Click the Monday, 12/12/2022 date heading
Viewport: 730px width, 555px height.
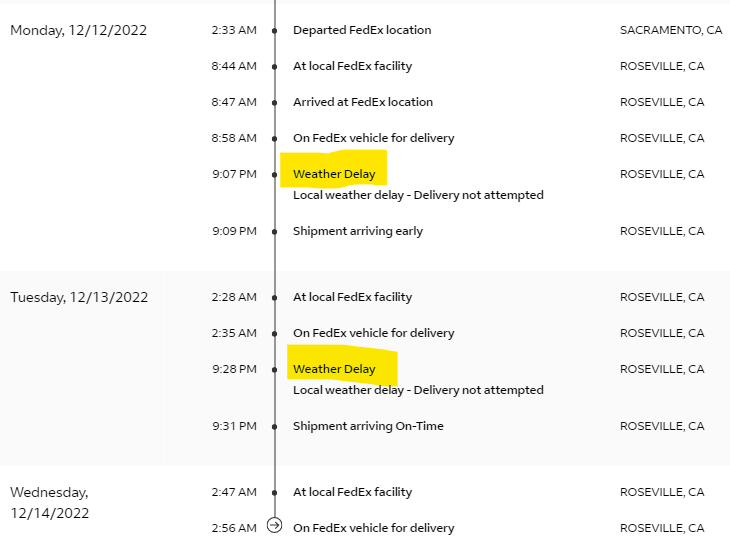78,30
